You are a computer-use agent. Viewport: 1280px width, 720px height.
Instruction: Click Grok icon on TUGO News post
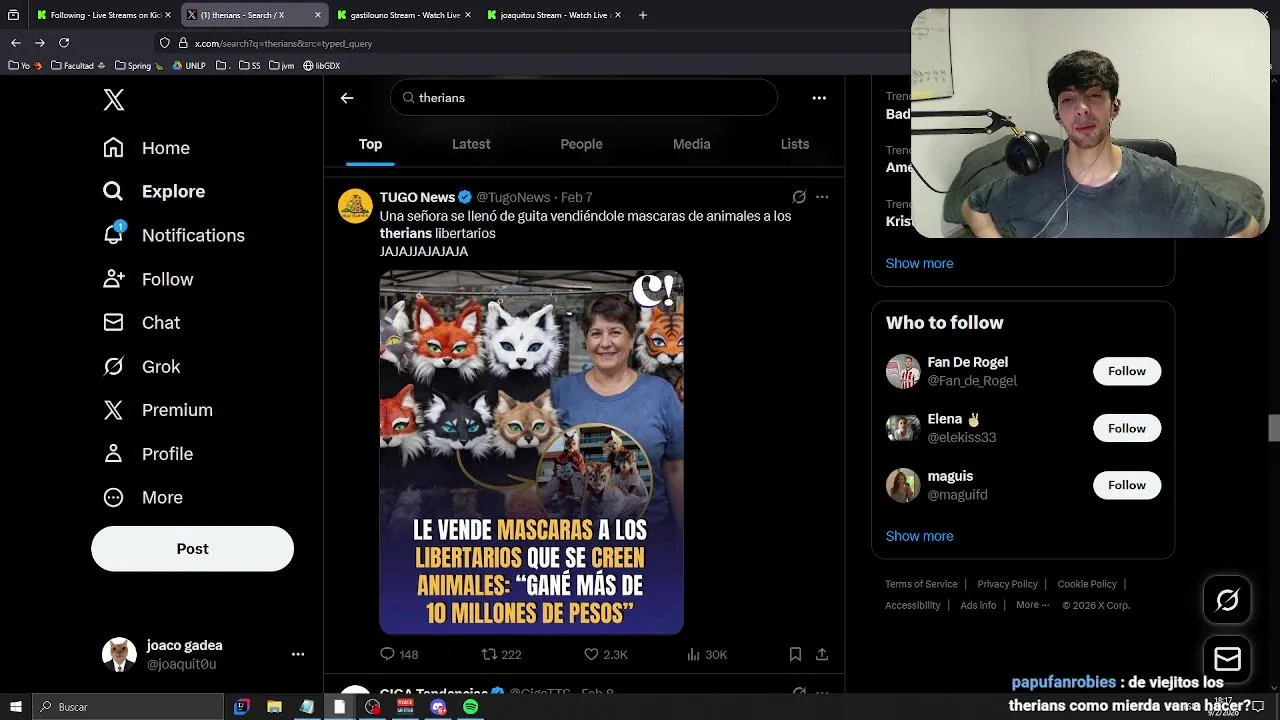[799, 197]
